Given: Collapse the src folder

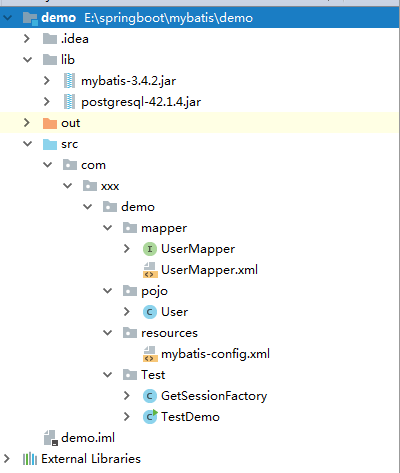Looking at the screenshot, I should coord(27,144).
